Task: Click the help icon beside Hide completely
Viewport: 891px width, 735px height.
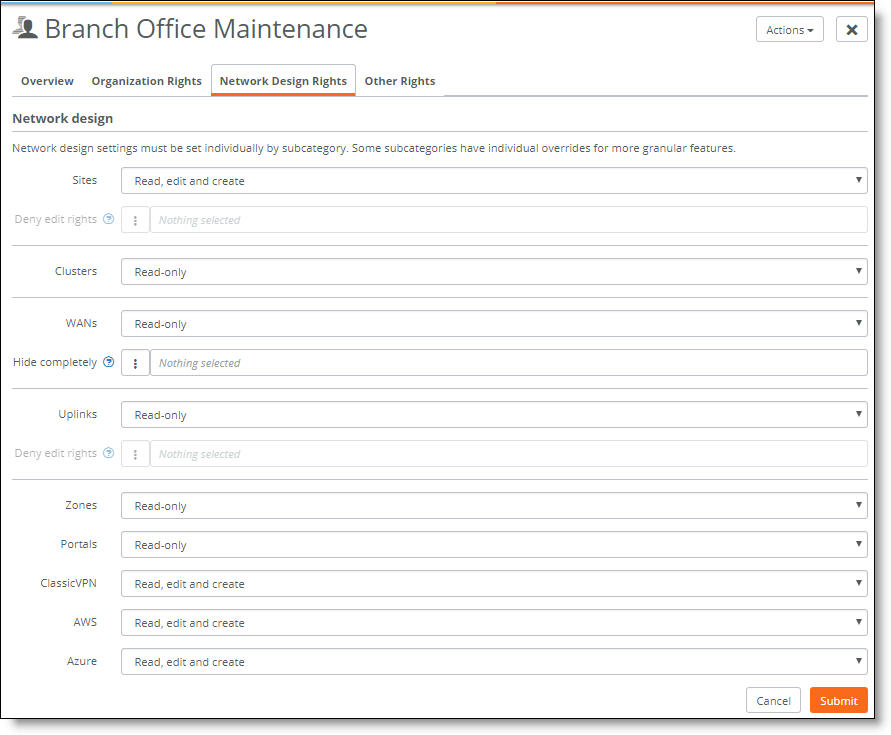Action: tap(109, 362)
